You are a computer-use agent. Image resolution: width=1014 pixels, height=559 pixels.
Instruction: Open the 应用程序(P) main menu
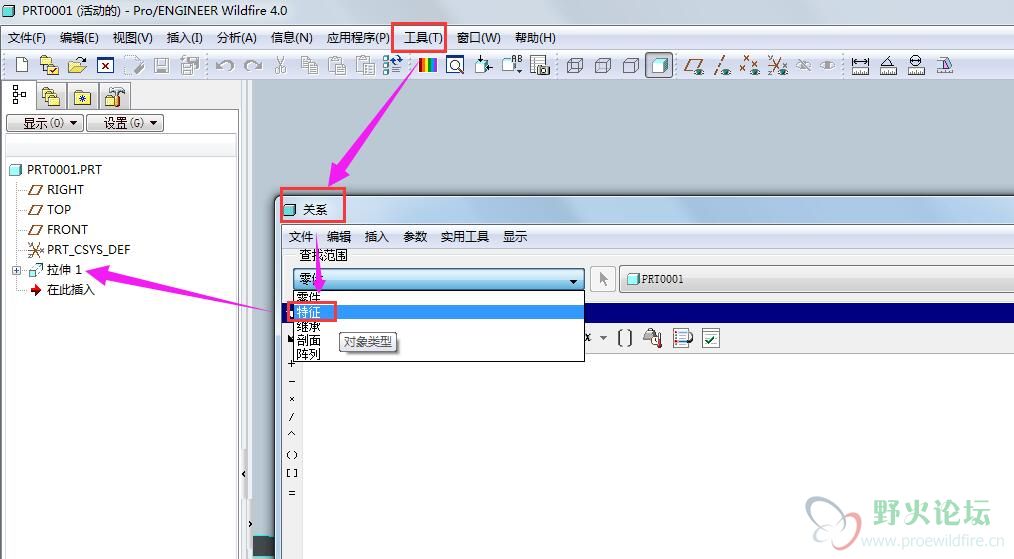pos(358,38)
